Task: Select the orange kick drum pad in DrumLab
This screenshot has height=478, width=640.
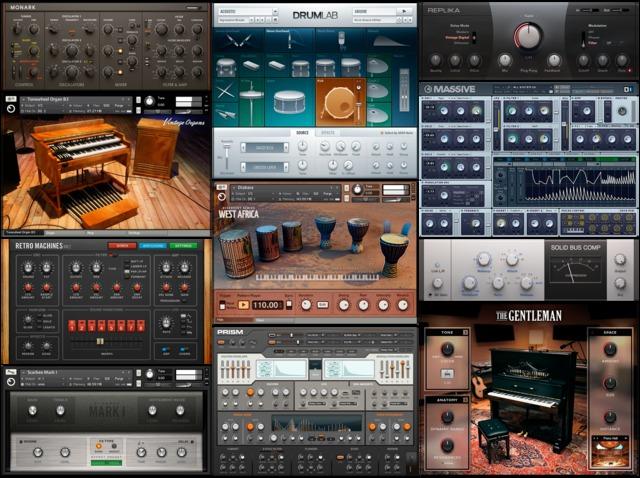Action: tap(340, 102)
